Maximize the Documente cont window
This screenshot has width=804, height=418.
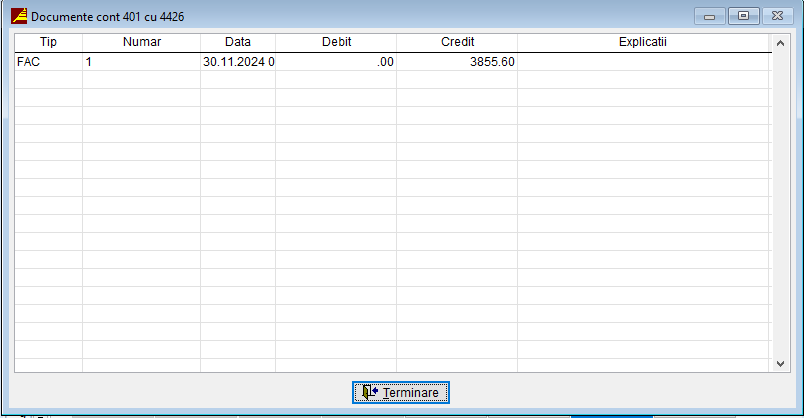[742, 16]
